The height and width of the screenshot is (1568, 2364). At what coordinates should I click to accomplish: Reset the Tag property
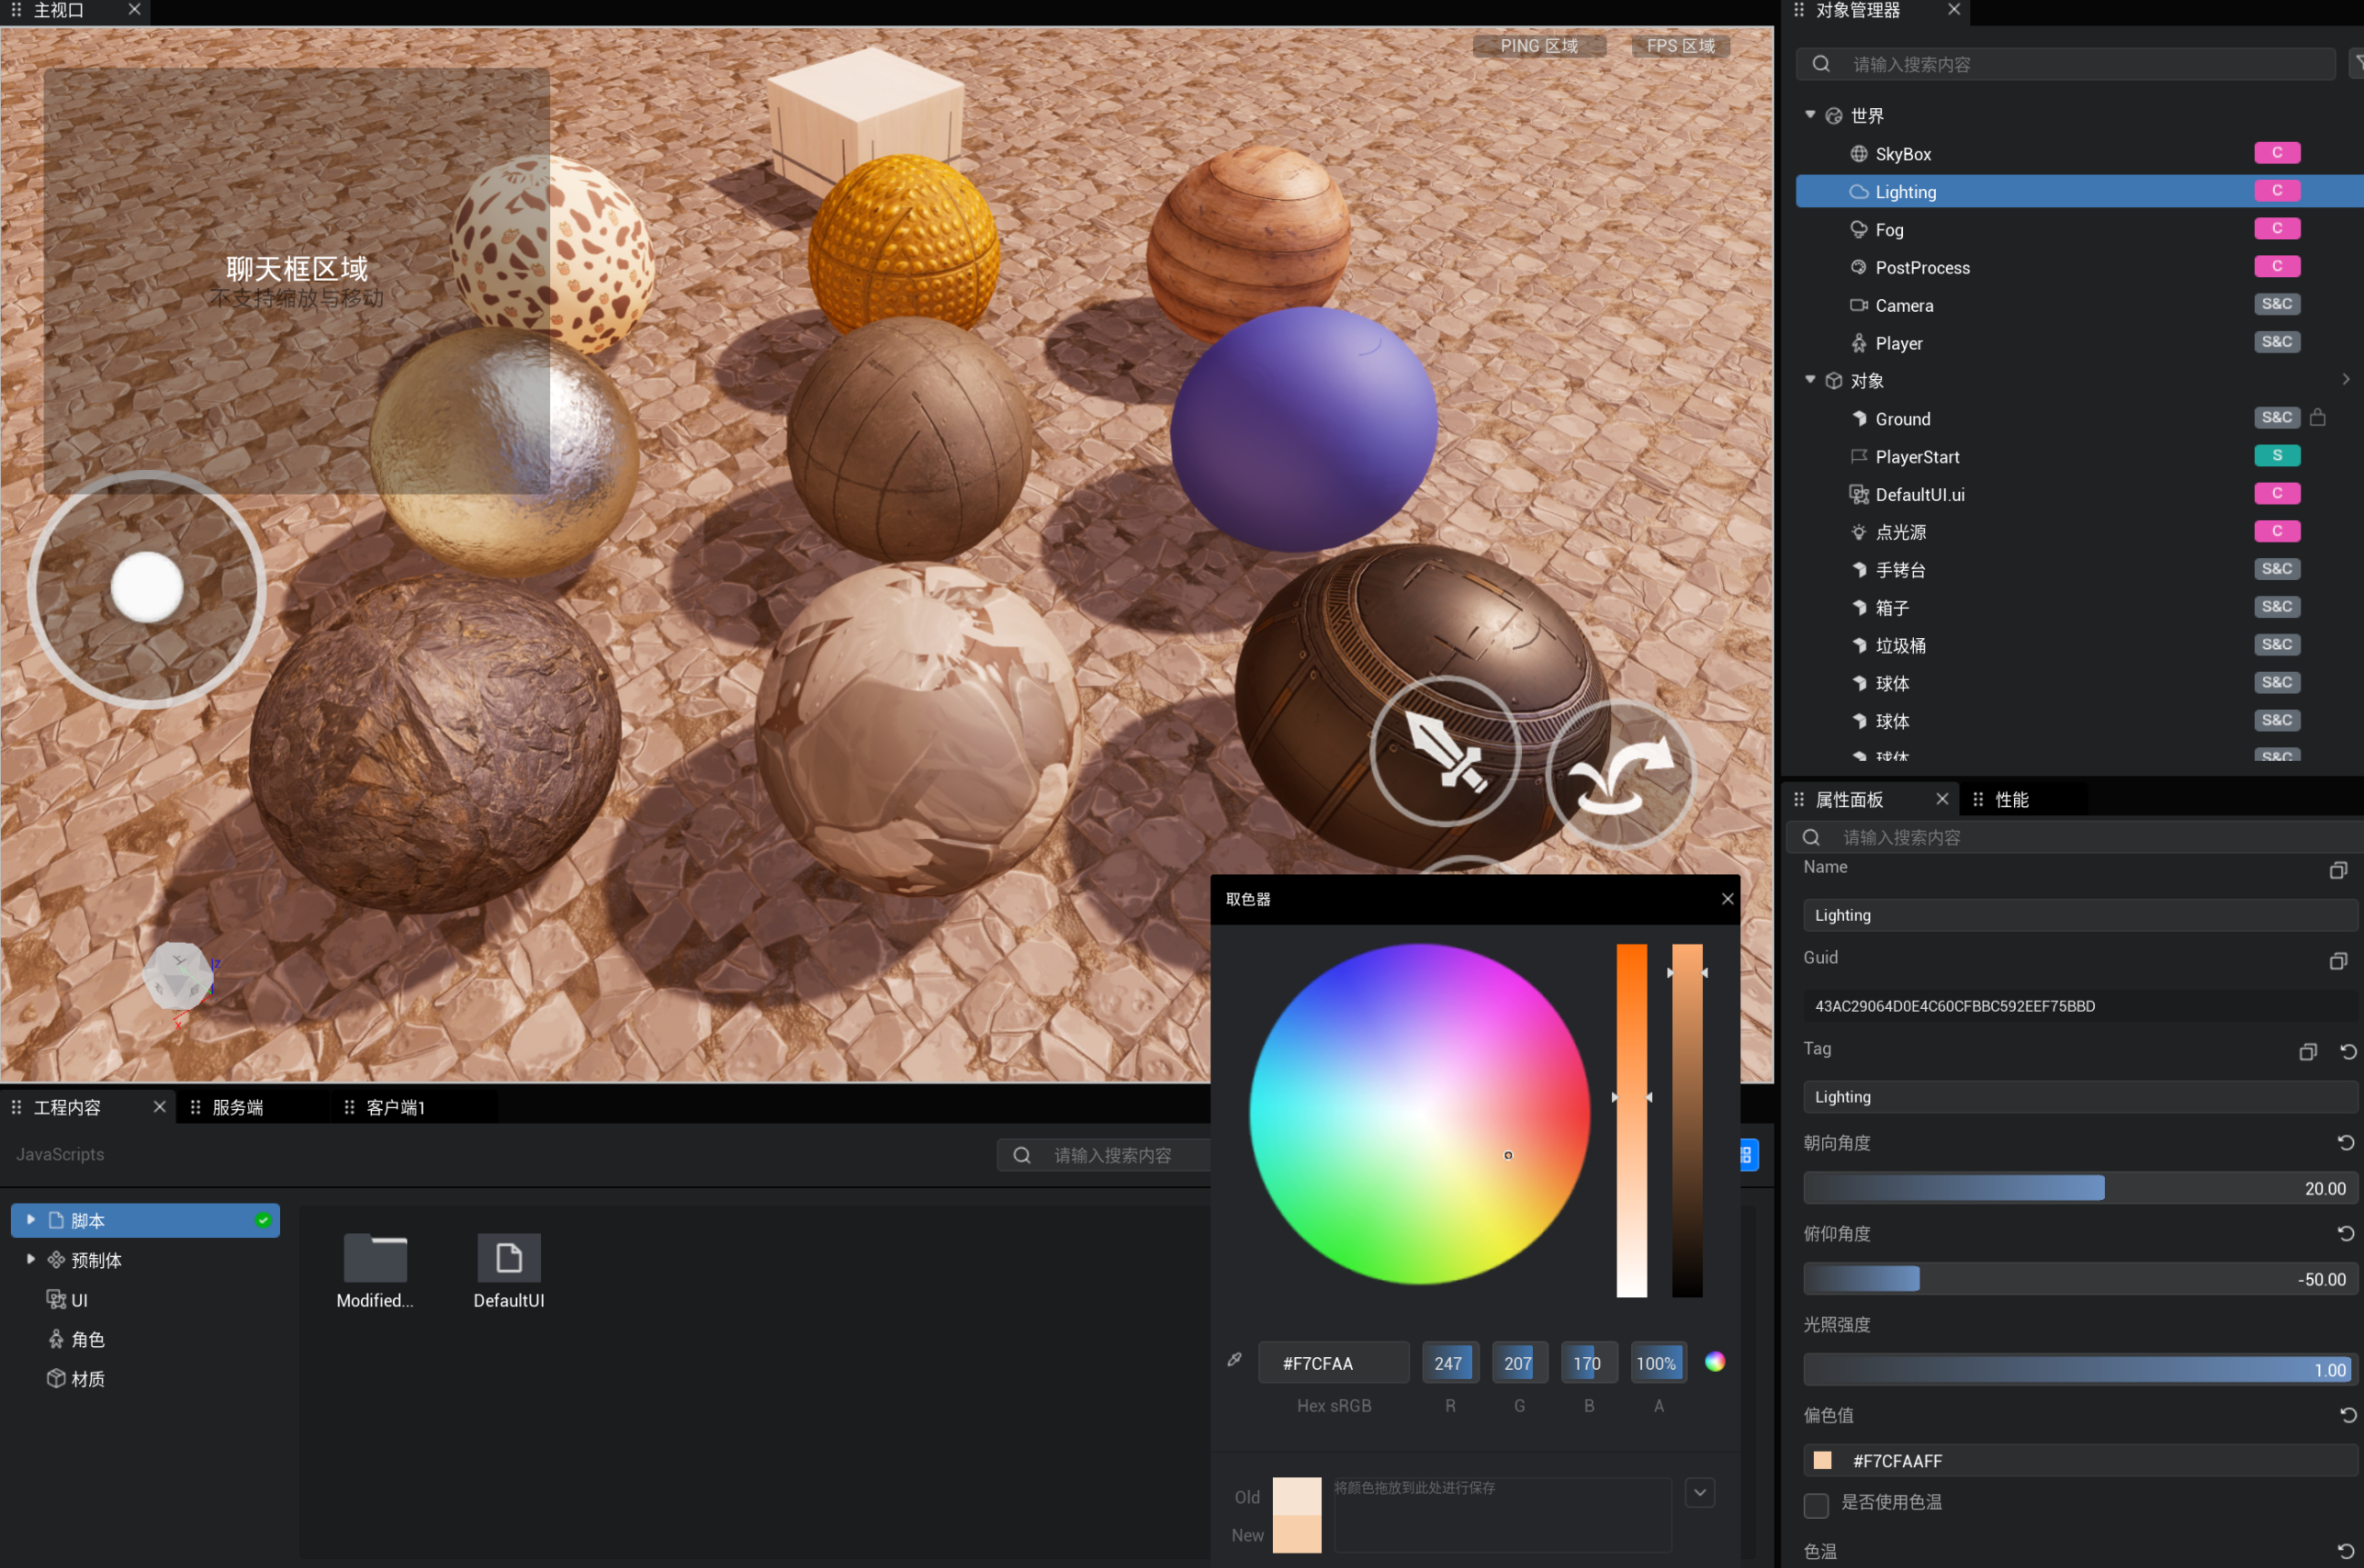click(2348, 1052)
